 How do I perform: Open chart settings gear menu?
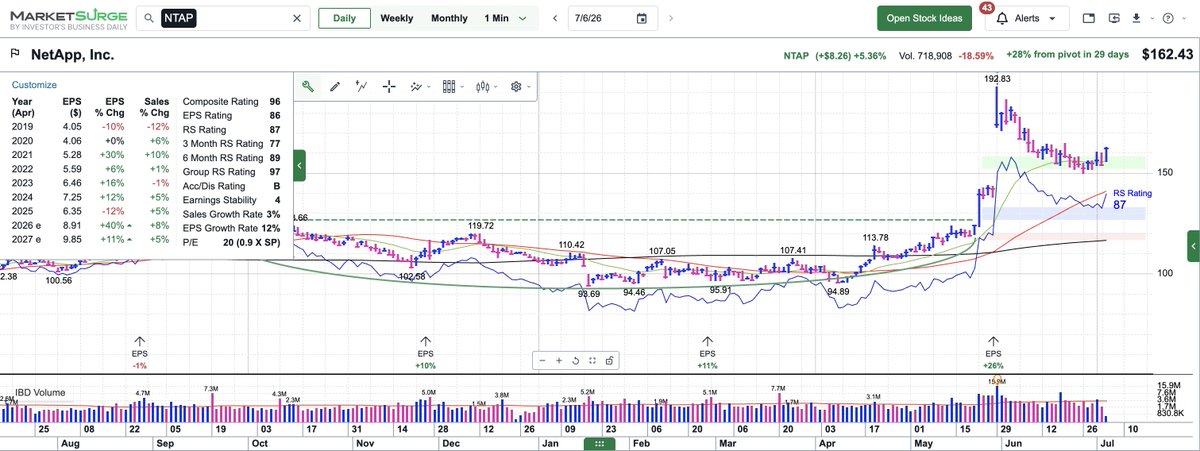(x=520, y=87)
